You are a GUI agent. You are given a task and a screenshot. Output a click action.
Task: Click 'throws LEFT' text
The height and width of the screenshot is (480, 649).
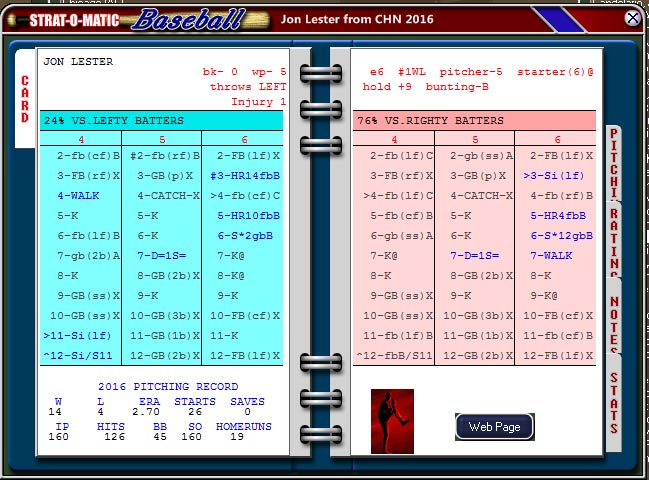point(248,87)
